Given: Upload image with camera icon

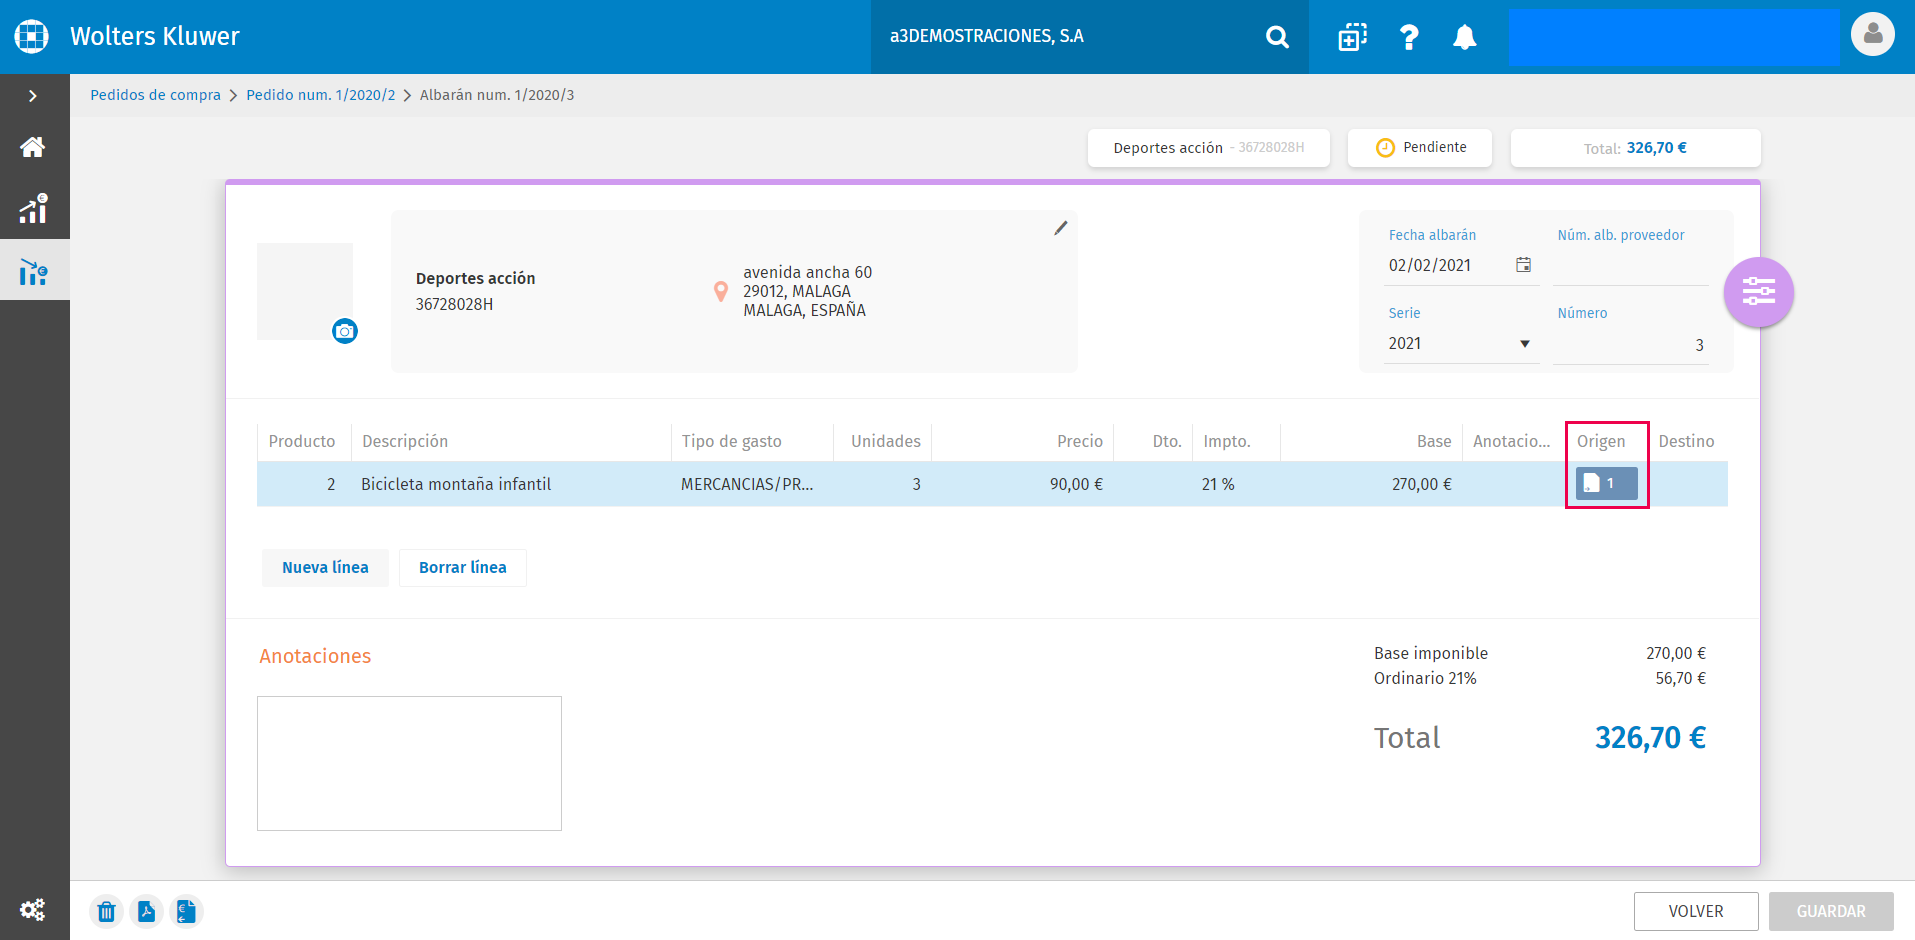Looking at the screenshot, I should (x=345, y=331).
